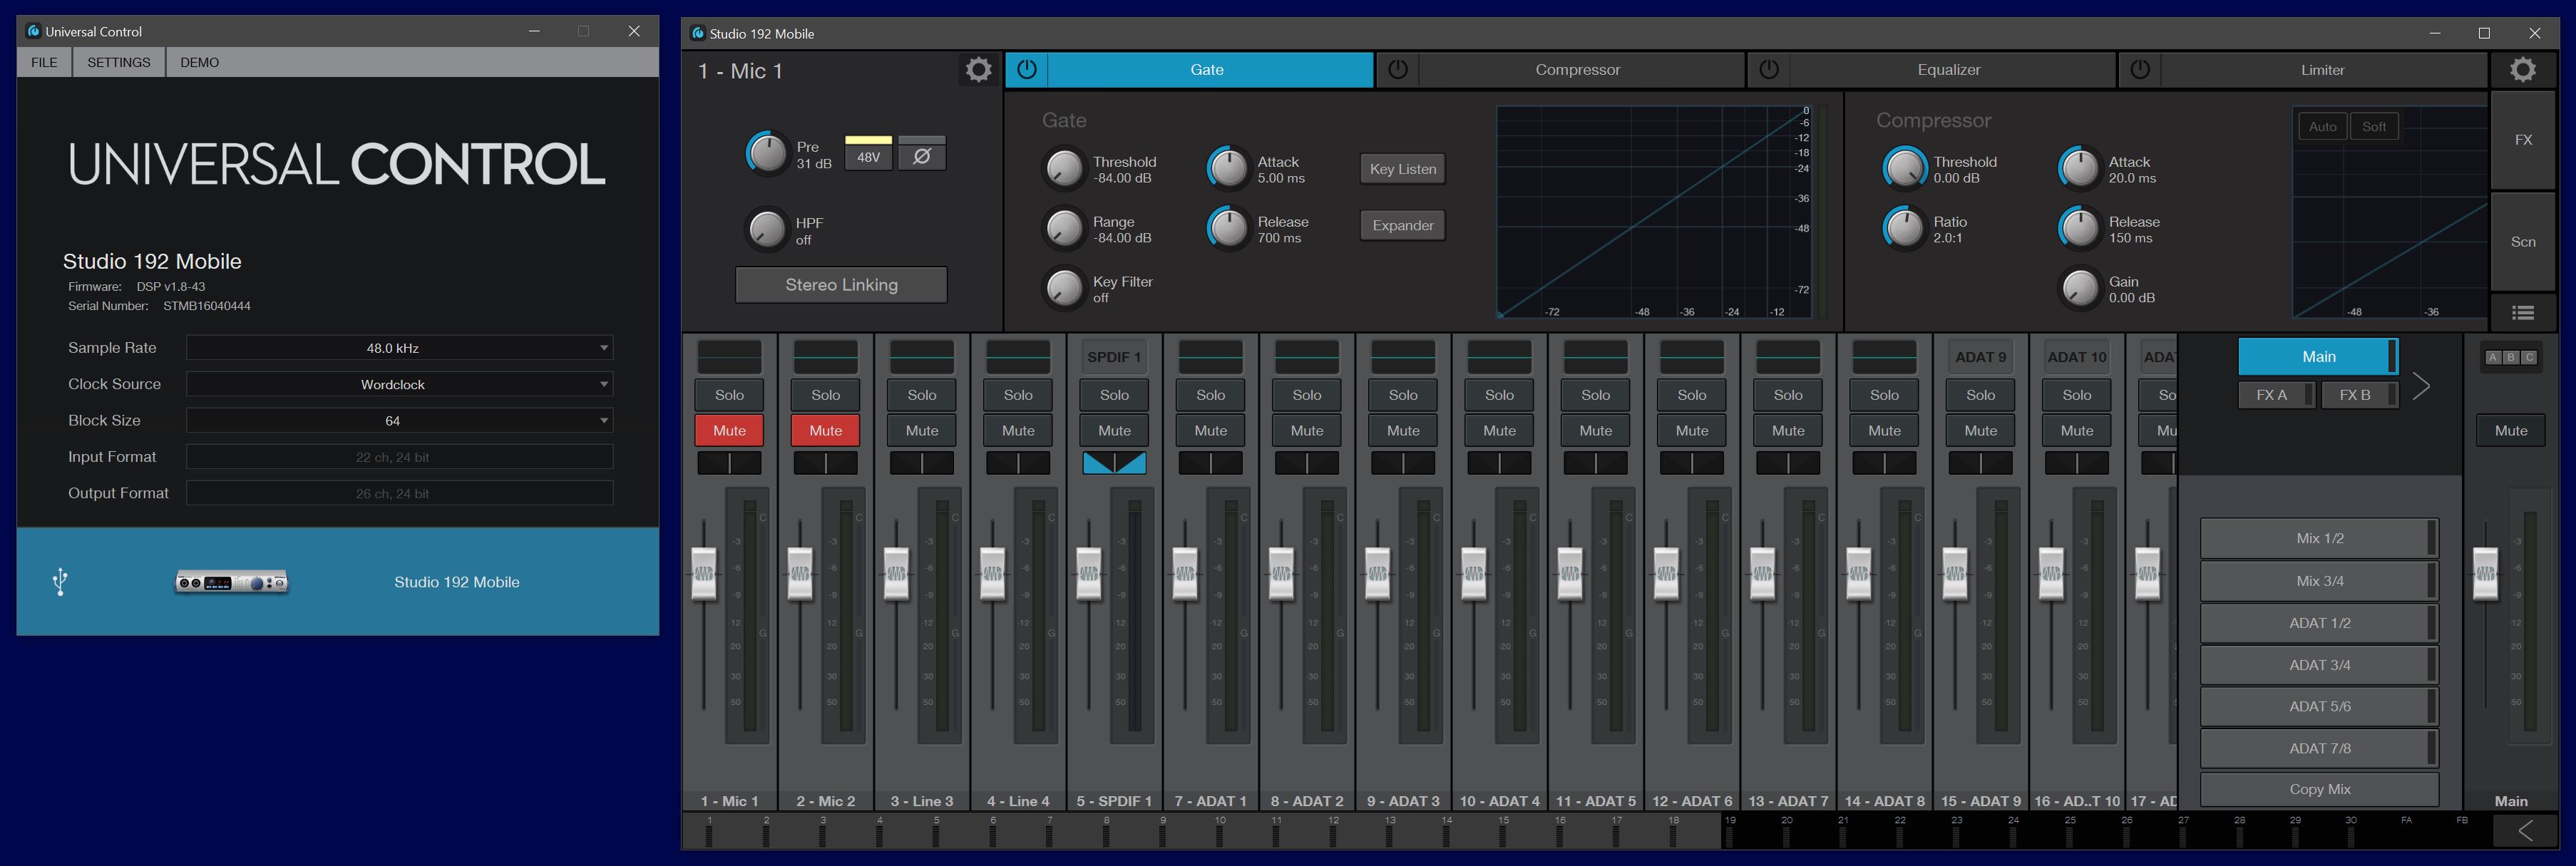Image resolution: width=2576 pixels, height=866 pixels.
Task: Switch to the Compressor tab
Action: point(1577,70)
